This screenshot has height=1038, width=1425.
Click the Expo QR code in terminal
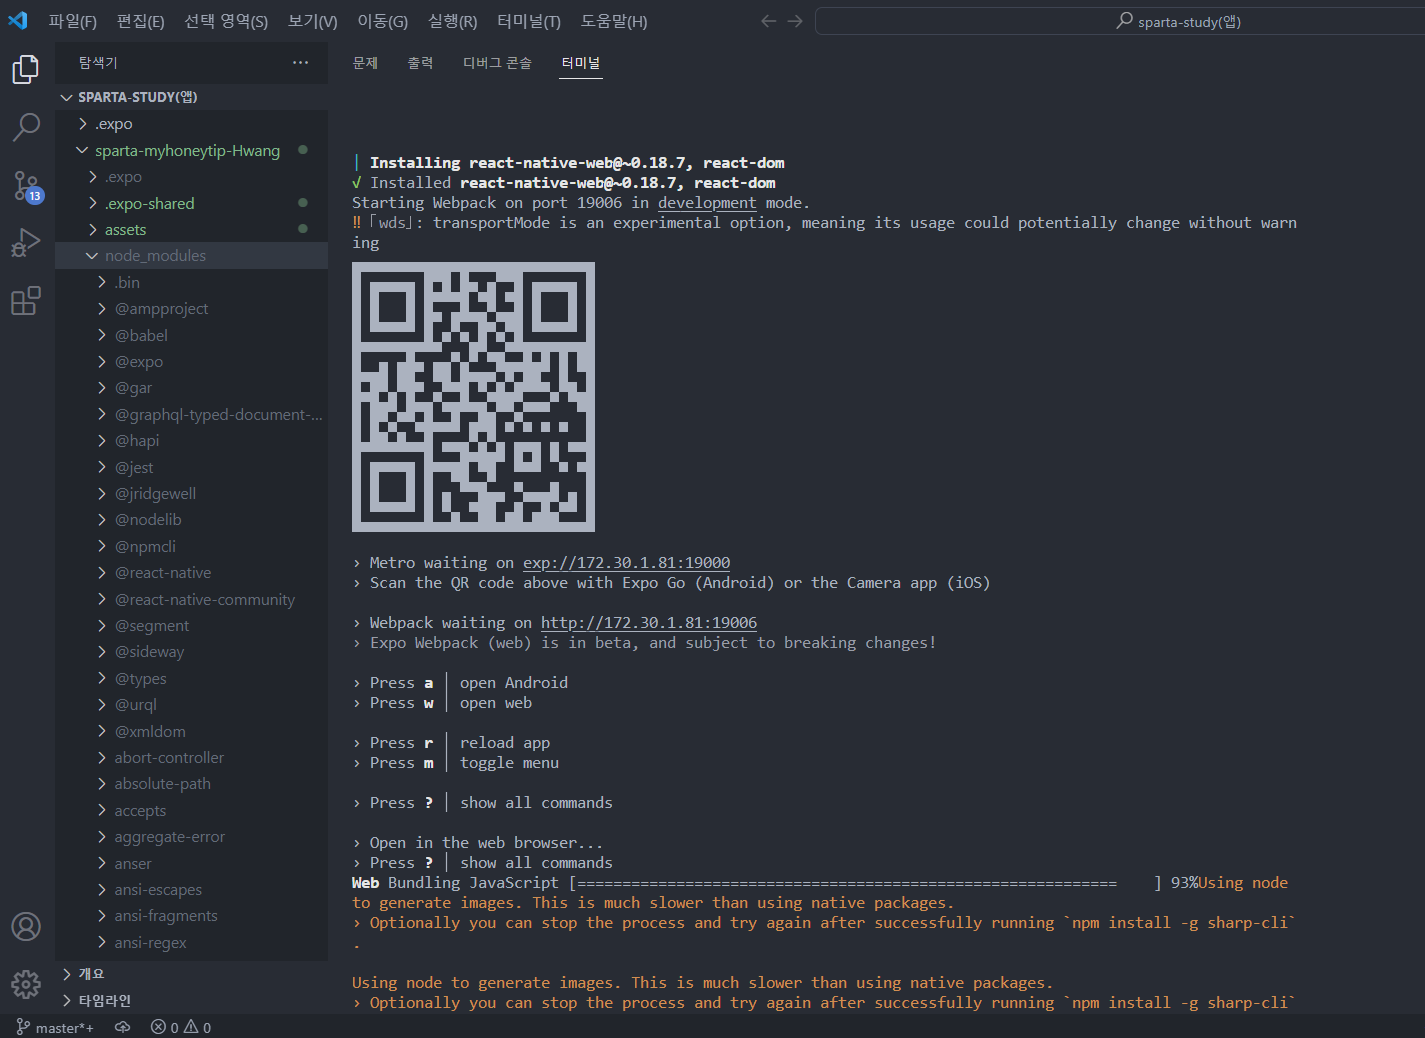(x=473, y=397)
